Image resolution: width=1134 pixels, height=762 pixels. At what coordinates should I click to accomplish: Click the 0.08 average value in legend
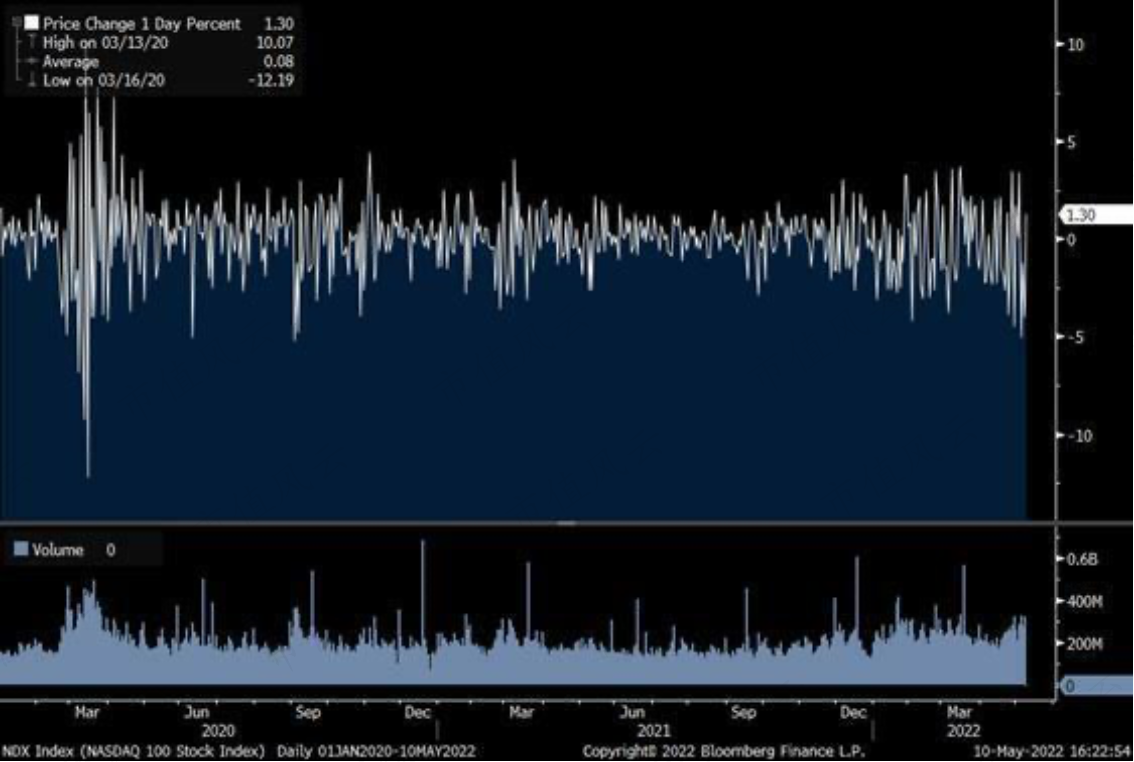pos(278,61)
